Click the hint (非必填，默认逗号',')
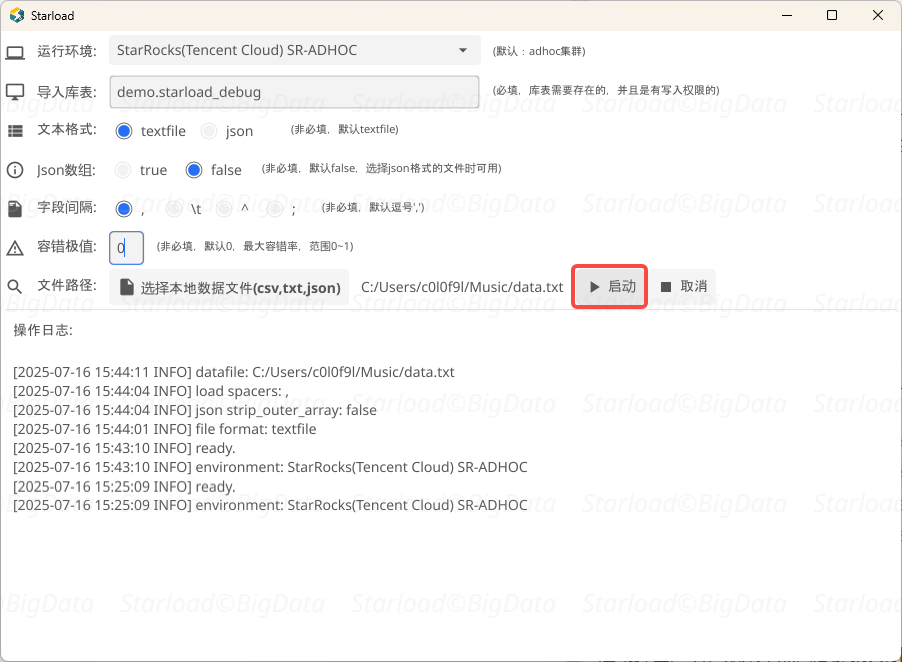The height and width of the screenshot is (662, 902). 372,207
